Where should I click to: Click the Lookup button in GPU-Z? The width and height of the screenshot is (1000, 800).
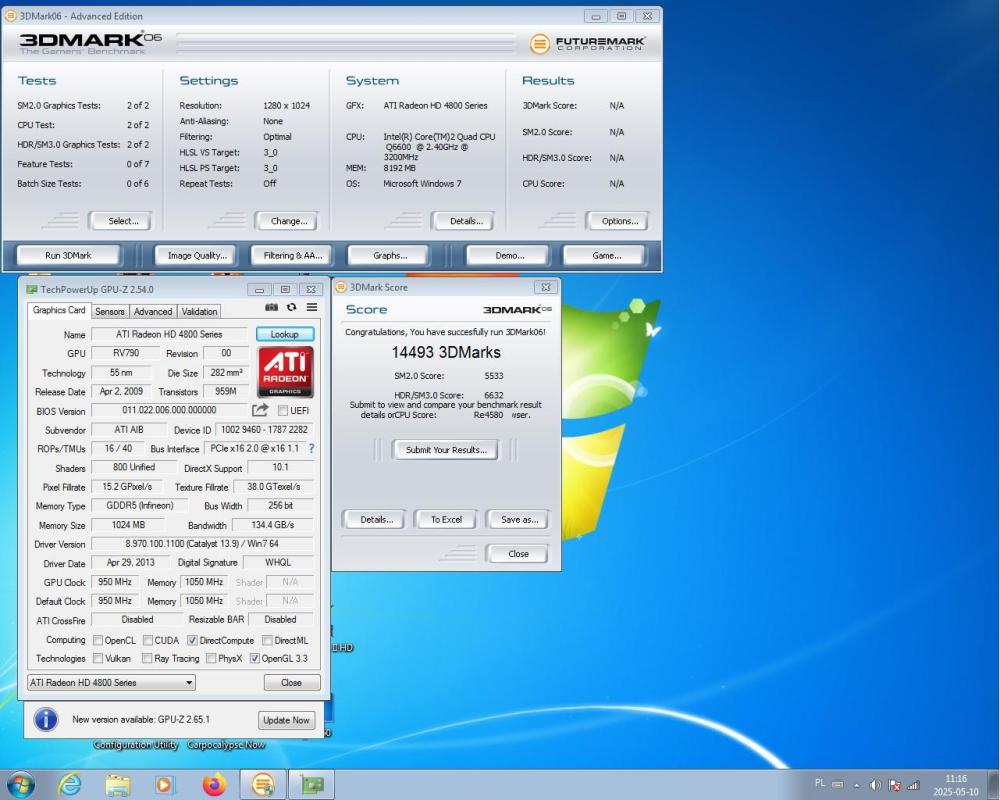tap(285, 334)
